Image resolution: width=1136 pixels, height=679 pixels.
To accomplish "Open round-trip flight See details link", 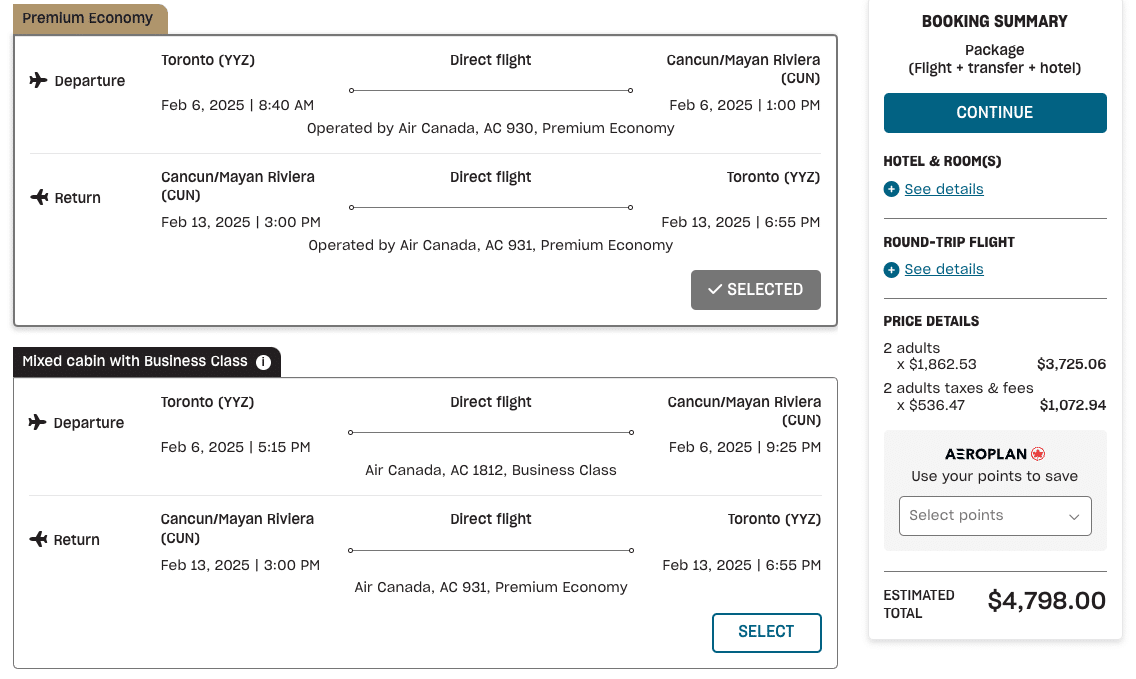I will pyautogui.click(x=944, y=270).
